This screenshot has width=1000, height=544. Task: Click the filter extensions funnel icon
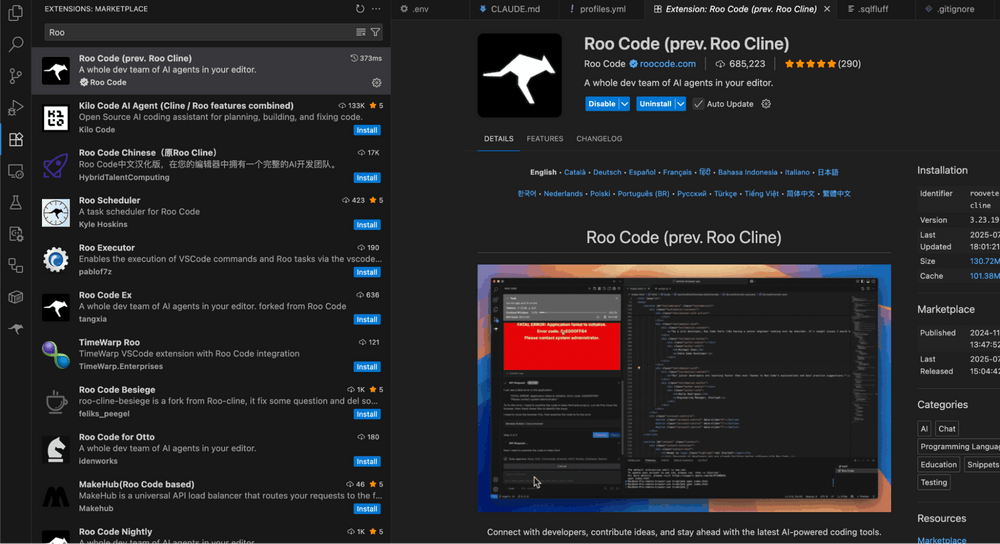[x=376, y=32]
